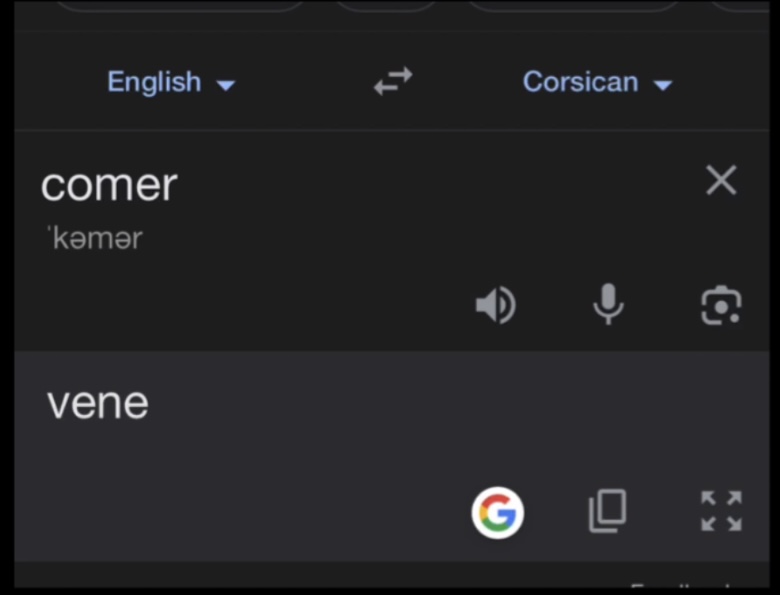780x595 pixels.
Task: Select the Corsican target language label
Action: (580, 82)
